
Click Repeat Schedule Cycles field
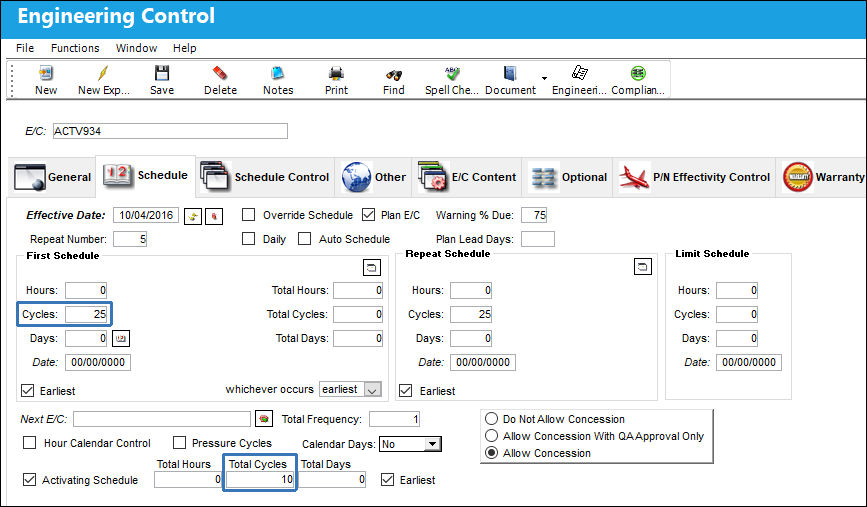pyautogui.click(x=471, y=314)
